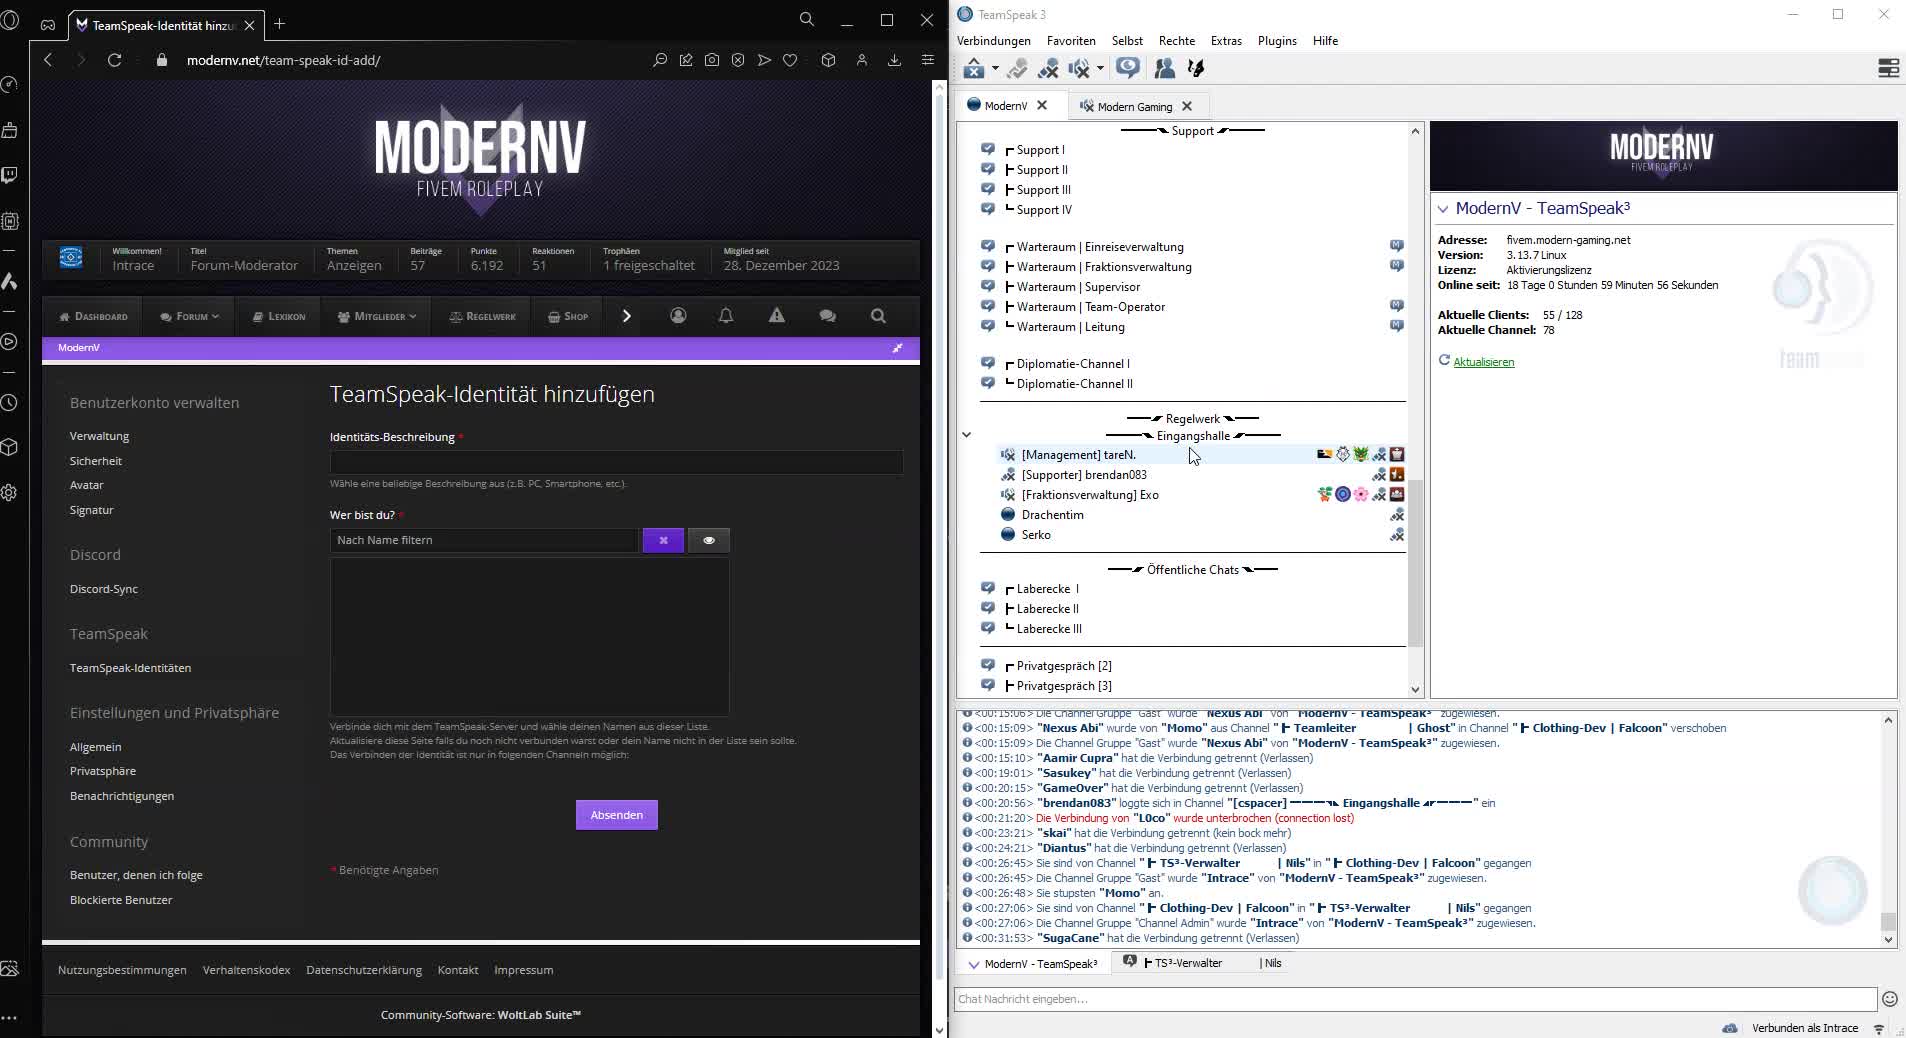Open the browser downloads panel
1906x1038 pixels.
[894, 60]
